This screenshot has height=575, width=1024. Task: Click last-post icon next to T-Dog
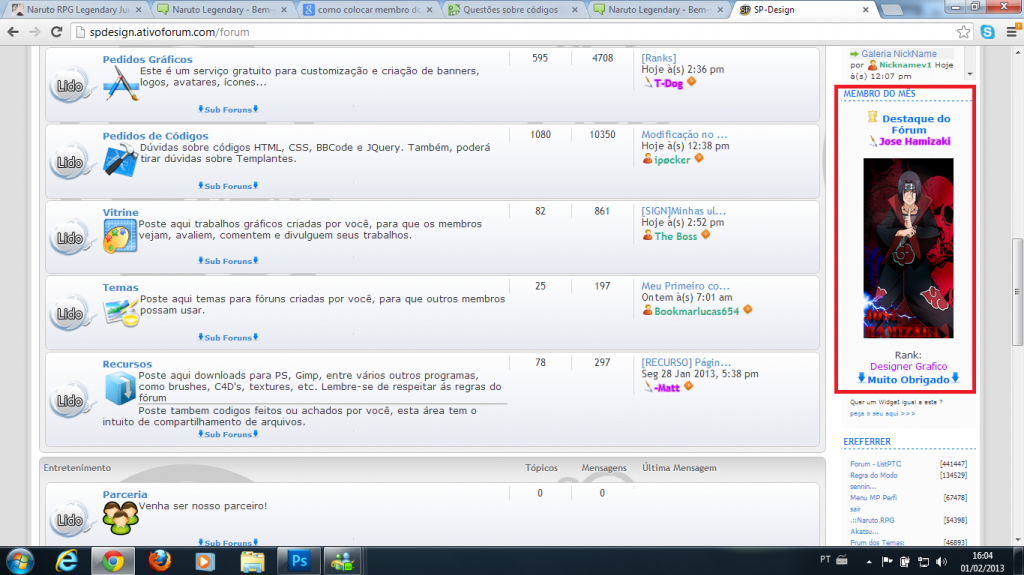(692, 82)
